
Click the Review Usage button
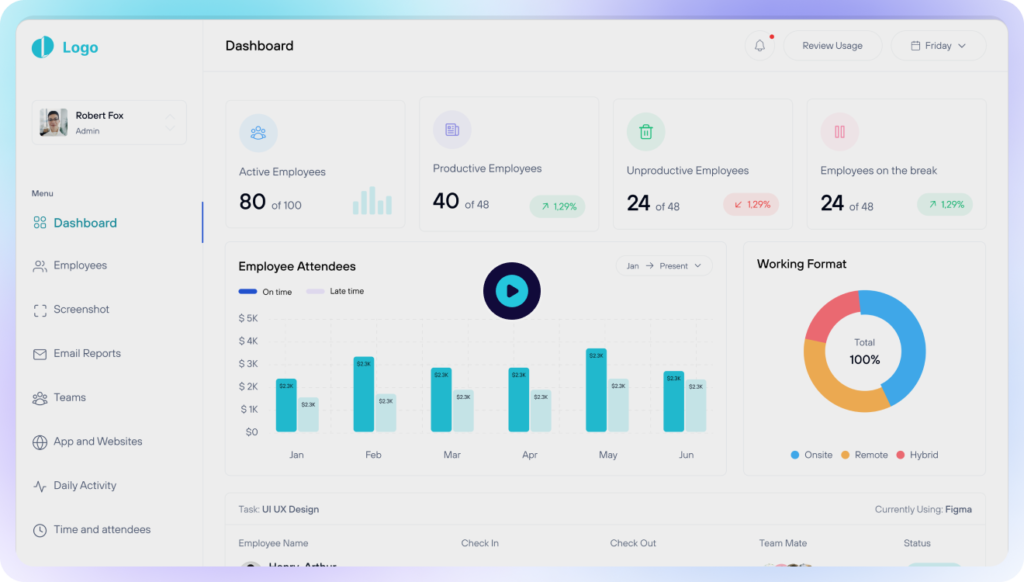[832, 46]
